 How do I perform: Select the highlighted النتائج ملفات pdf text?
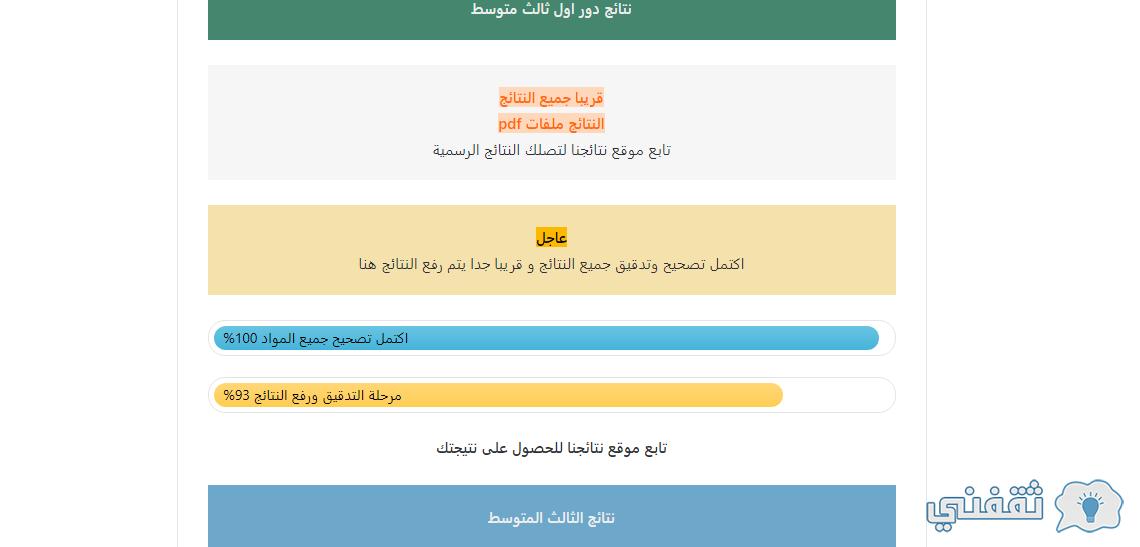[551, 124]
